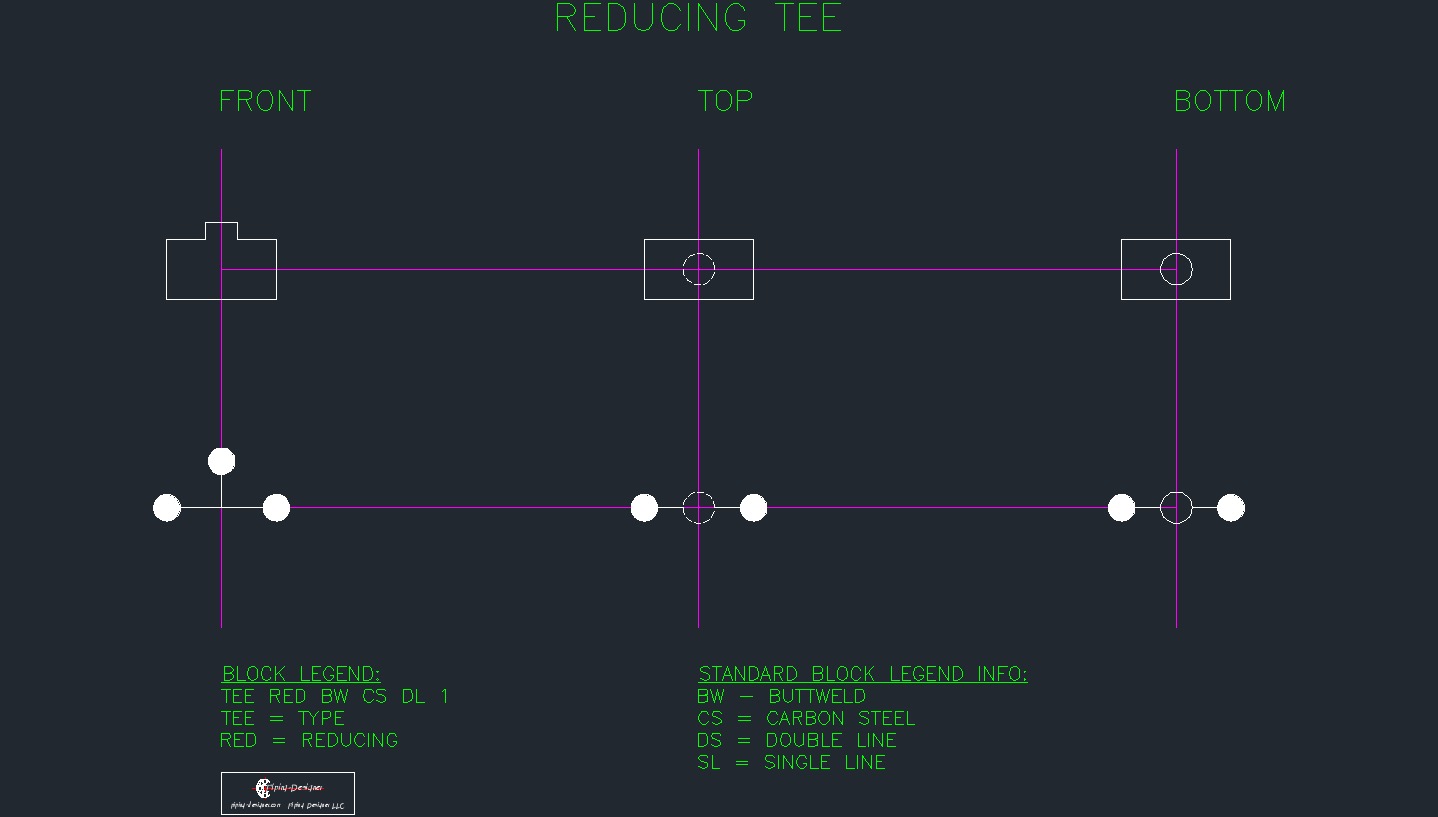Screen dimensions: 1438x817
Task: Click the right weld dot of the BOTTOM single-line symbol
Action: [1230, 508]
